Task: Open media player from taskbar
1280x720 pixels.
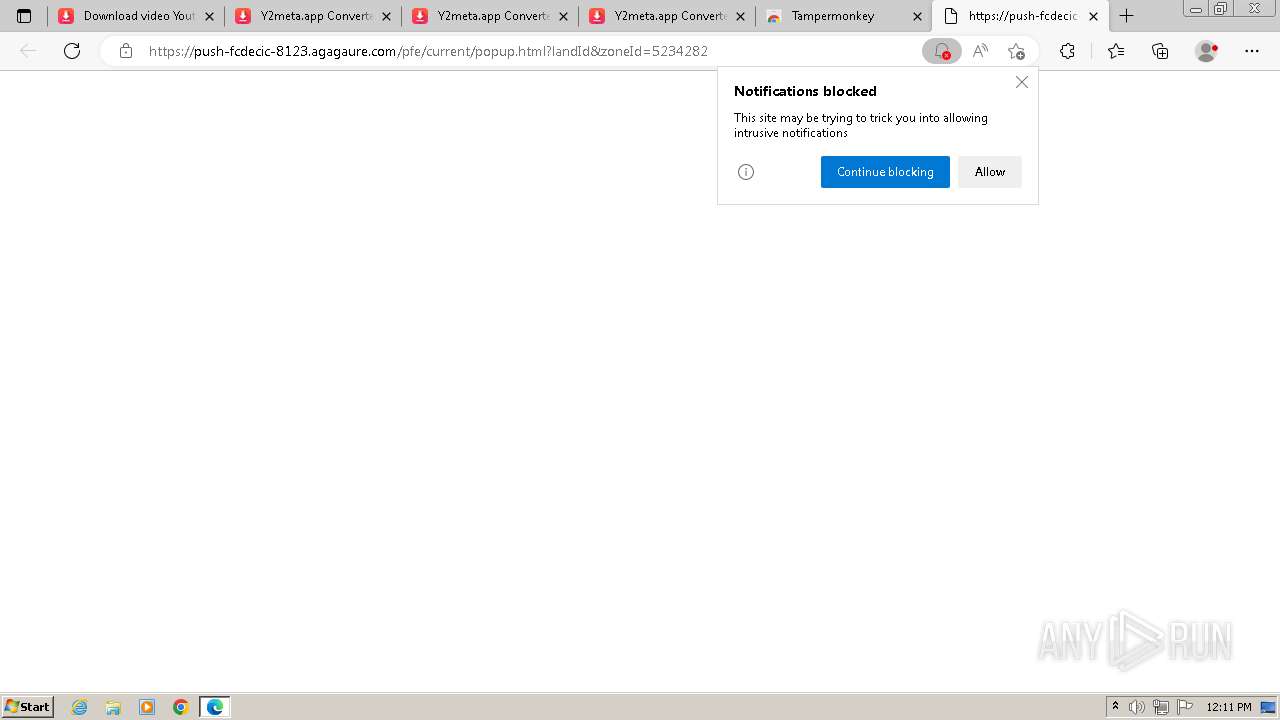Action: [147, 707]
